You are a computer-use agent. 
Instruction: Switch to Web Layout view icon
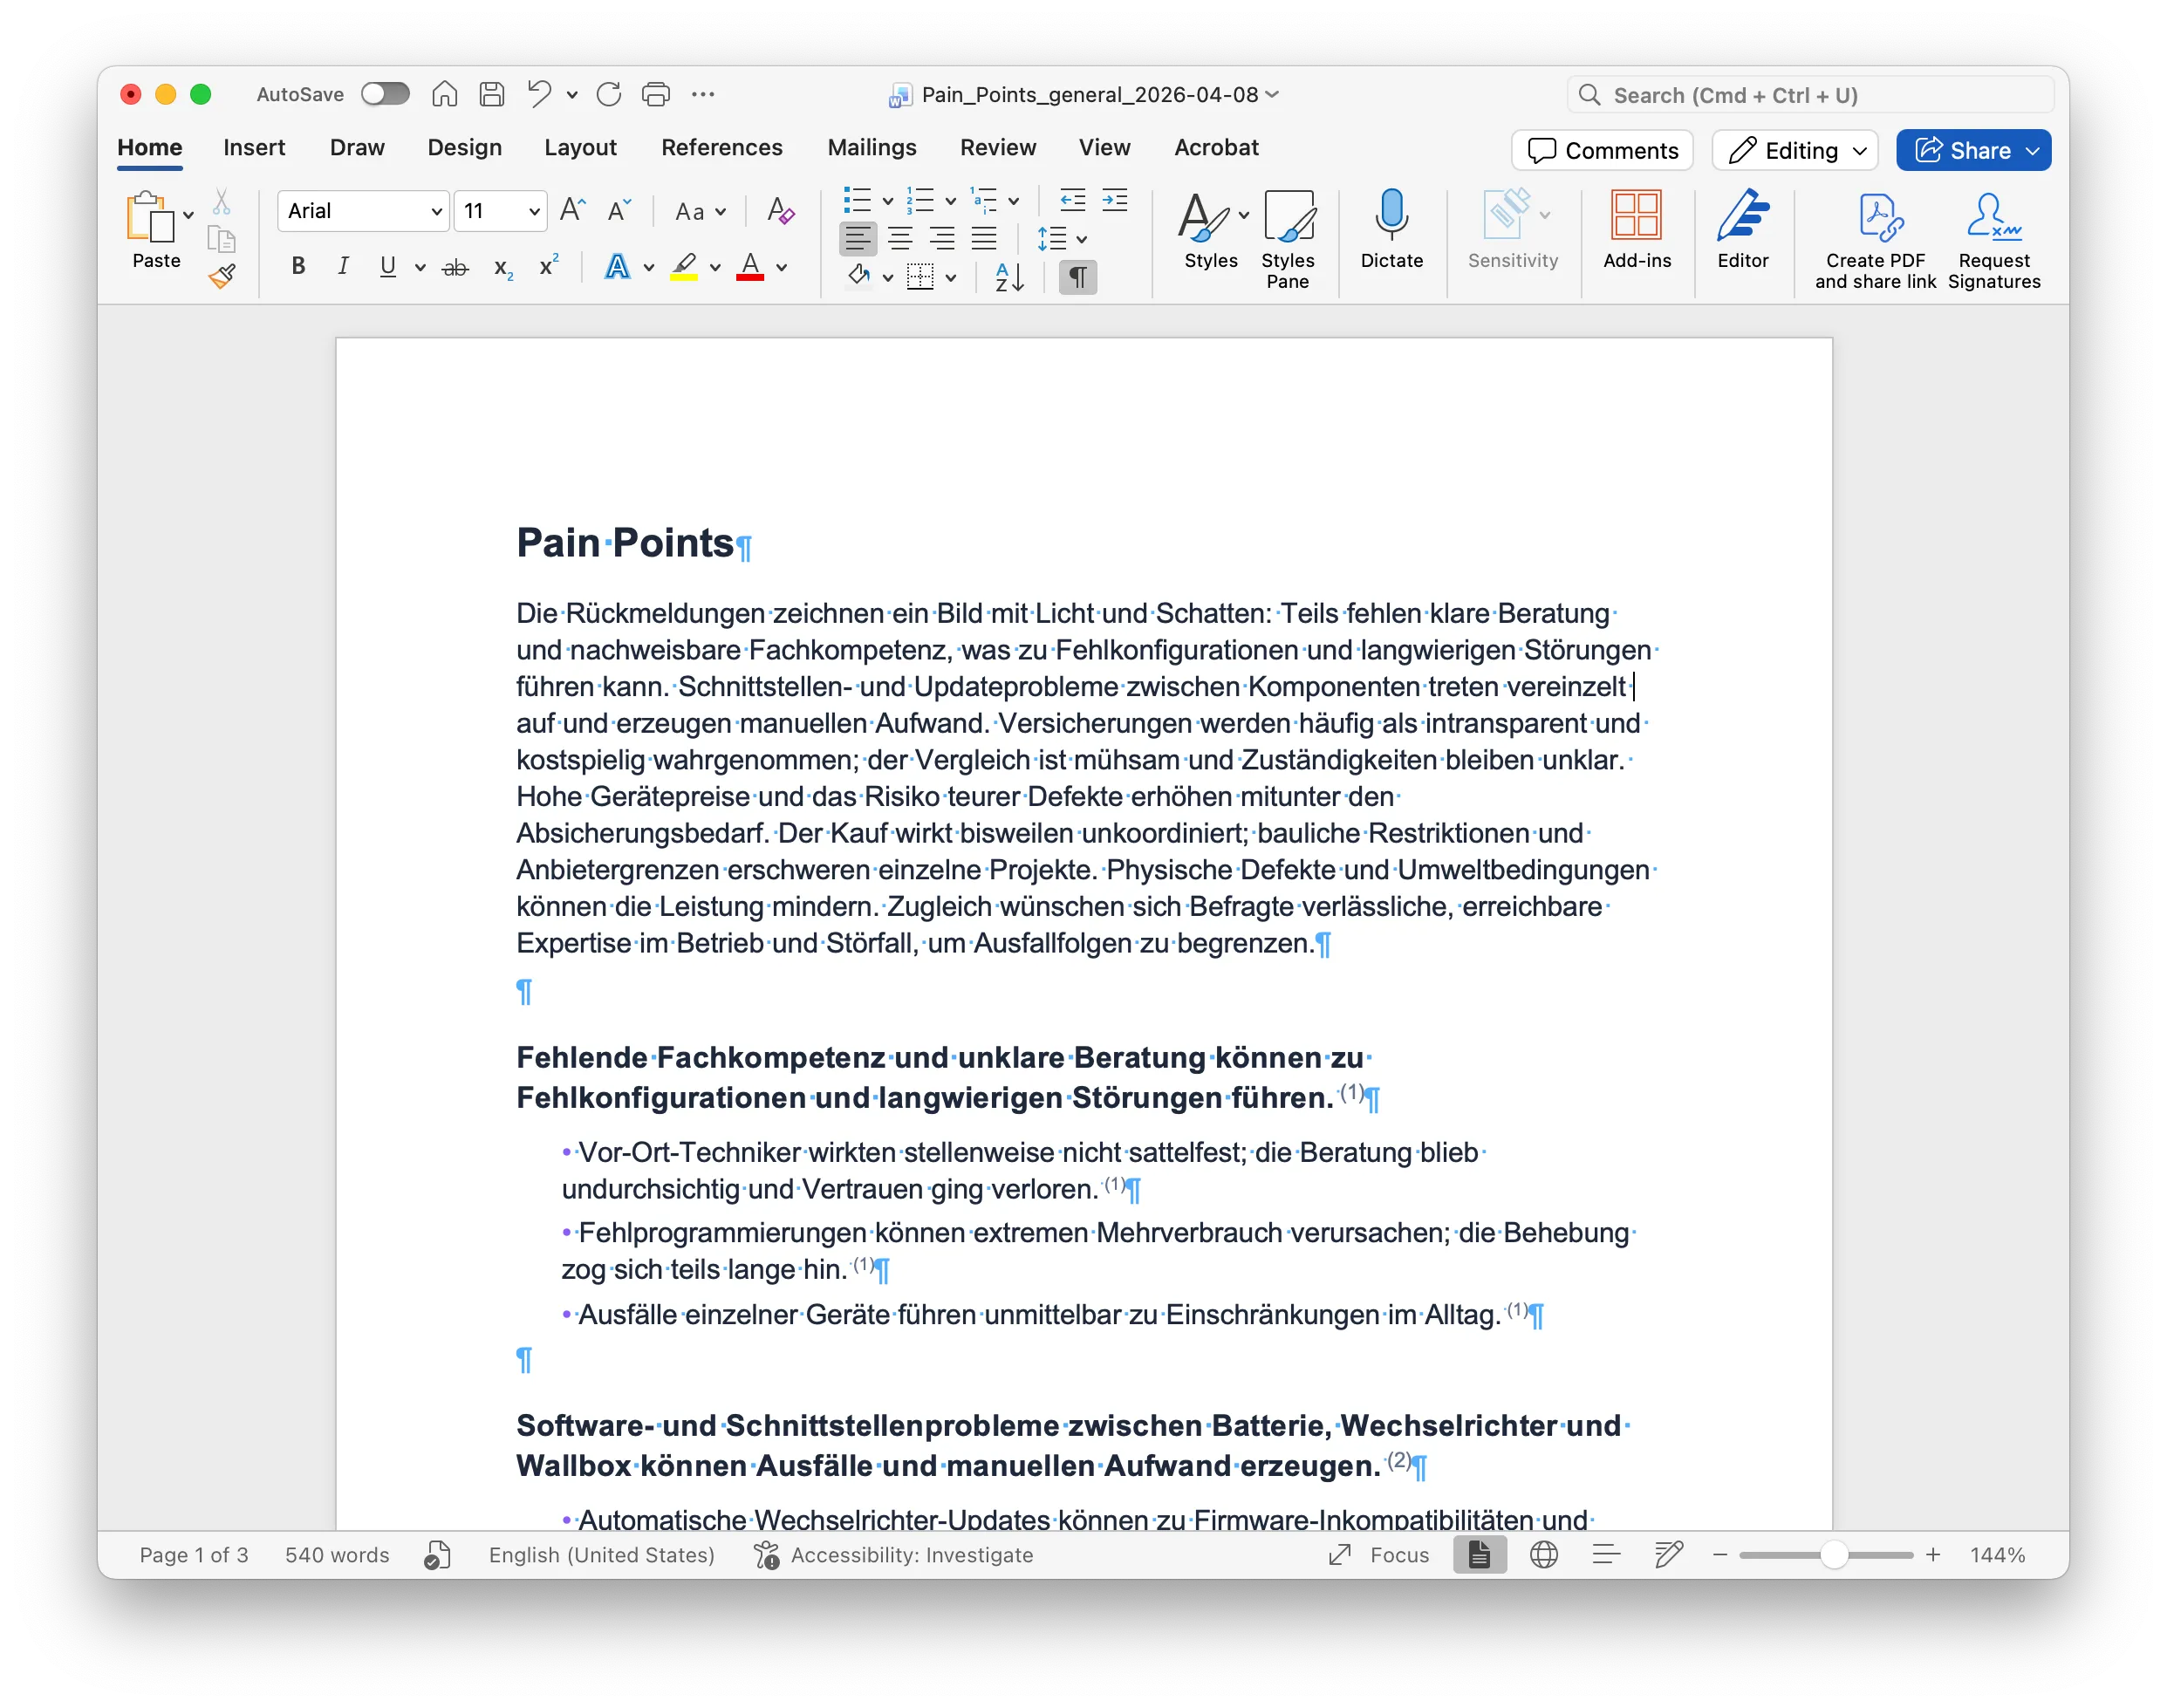coord(1543,1555)
